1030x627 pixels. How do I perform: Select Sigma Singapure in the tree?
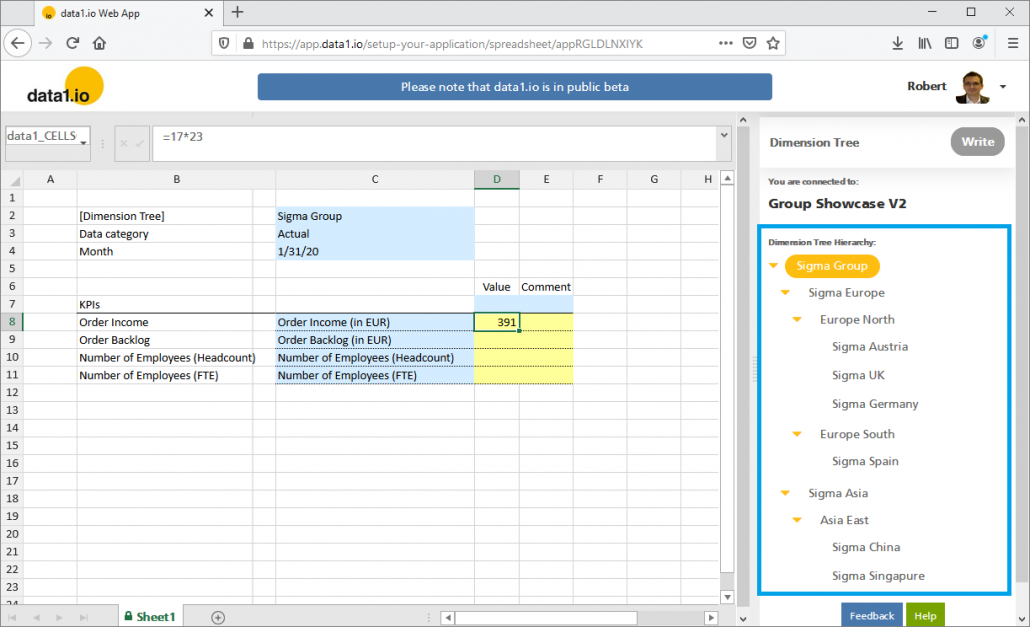pyautogui.click(x=878, y=576)
